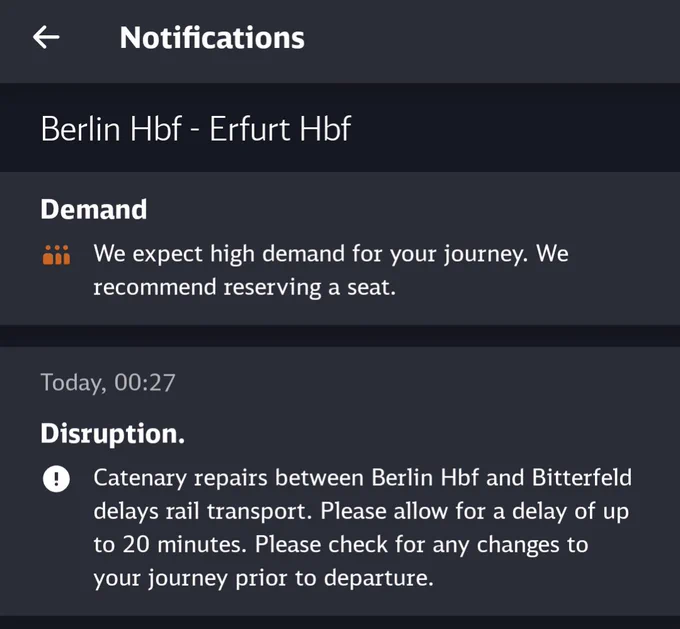680x629 pixels.
Task: Tap 'Erfurt Hbf' in the route header
Action: (x=280, y=129)
